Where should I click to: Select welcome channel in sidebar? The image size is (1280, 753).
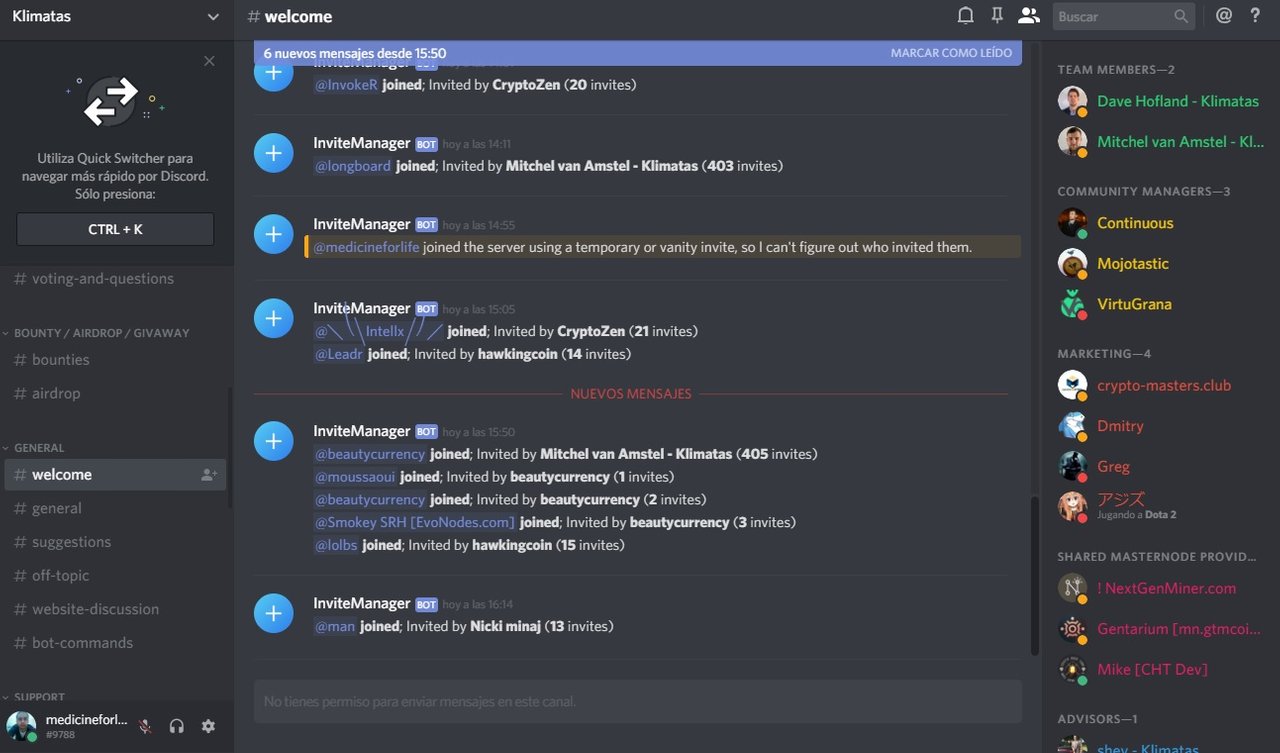(115, 475)
